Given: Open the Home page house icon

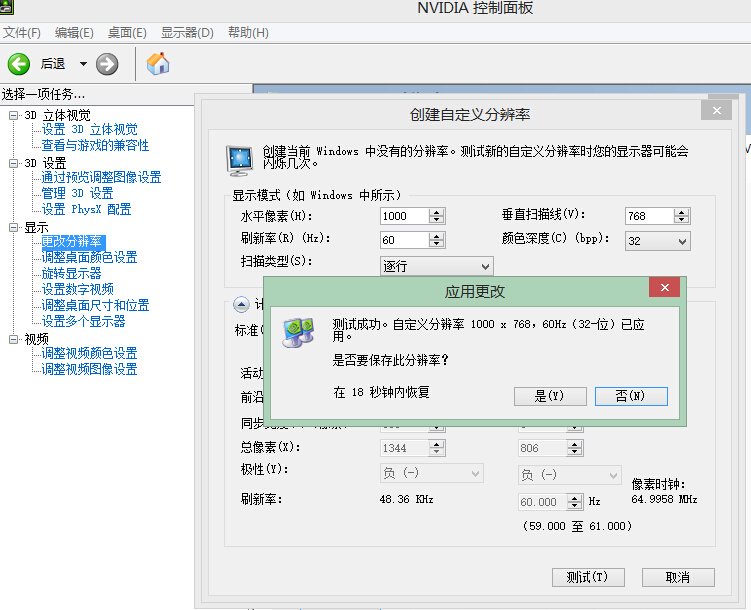Looking at the screenshot, I should coord(158,64).
